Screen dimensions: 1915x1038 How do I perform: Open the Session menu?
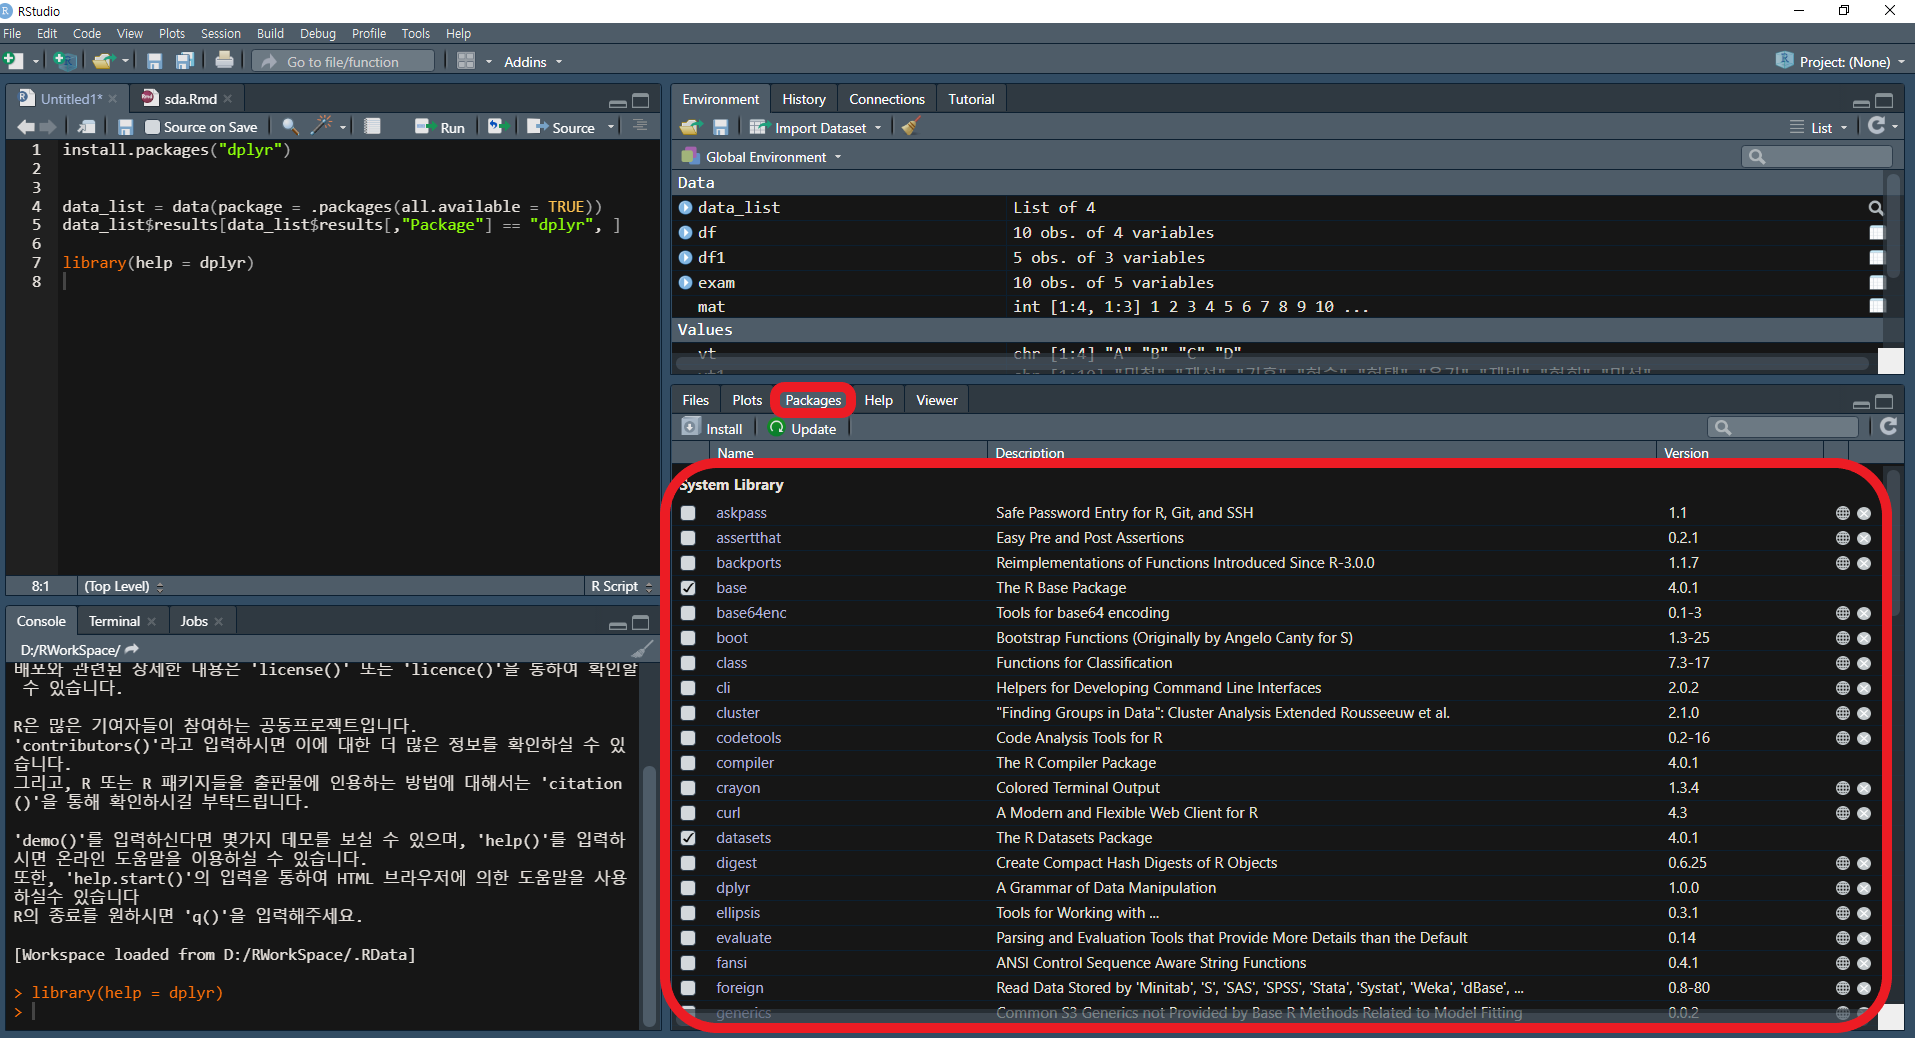220,33
